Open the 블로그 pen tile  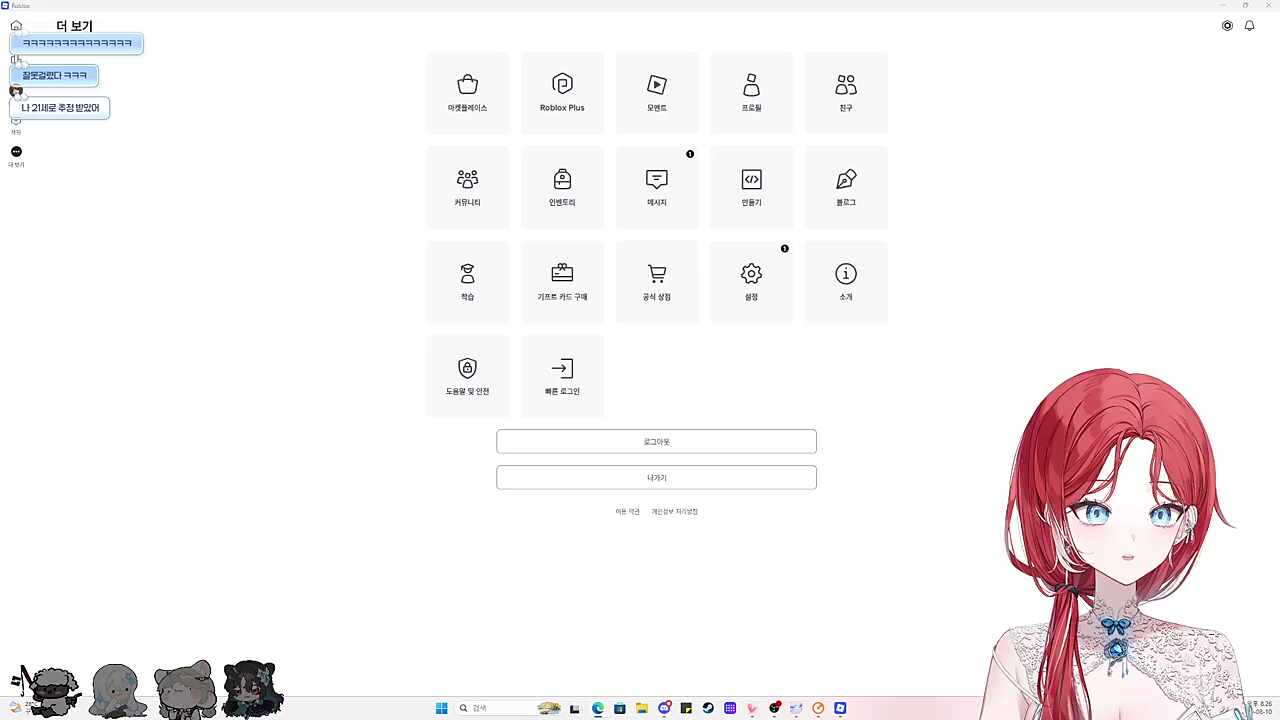click(846, 187)
